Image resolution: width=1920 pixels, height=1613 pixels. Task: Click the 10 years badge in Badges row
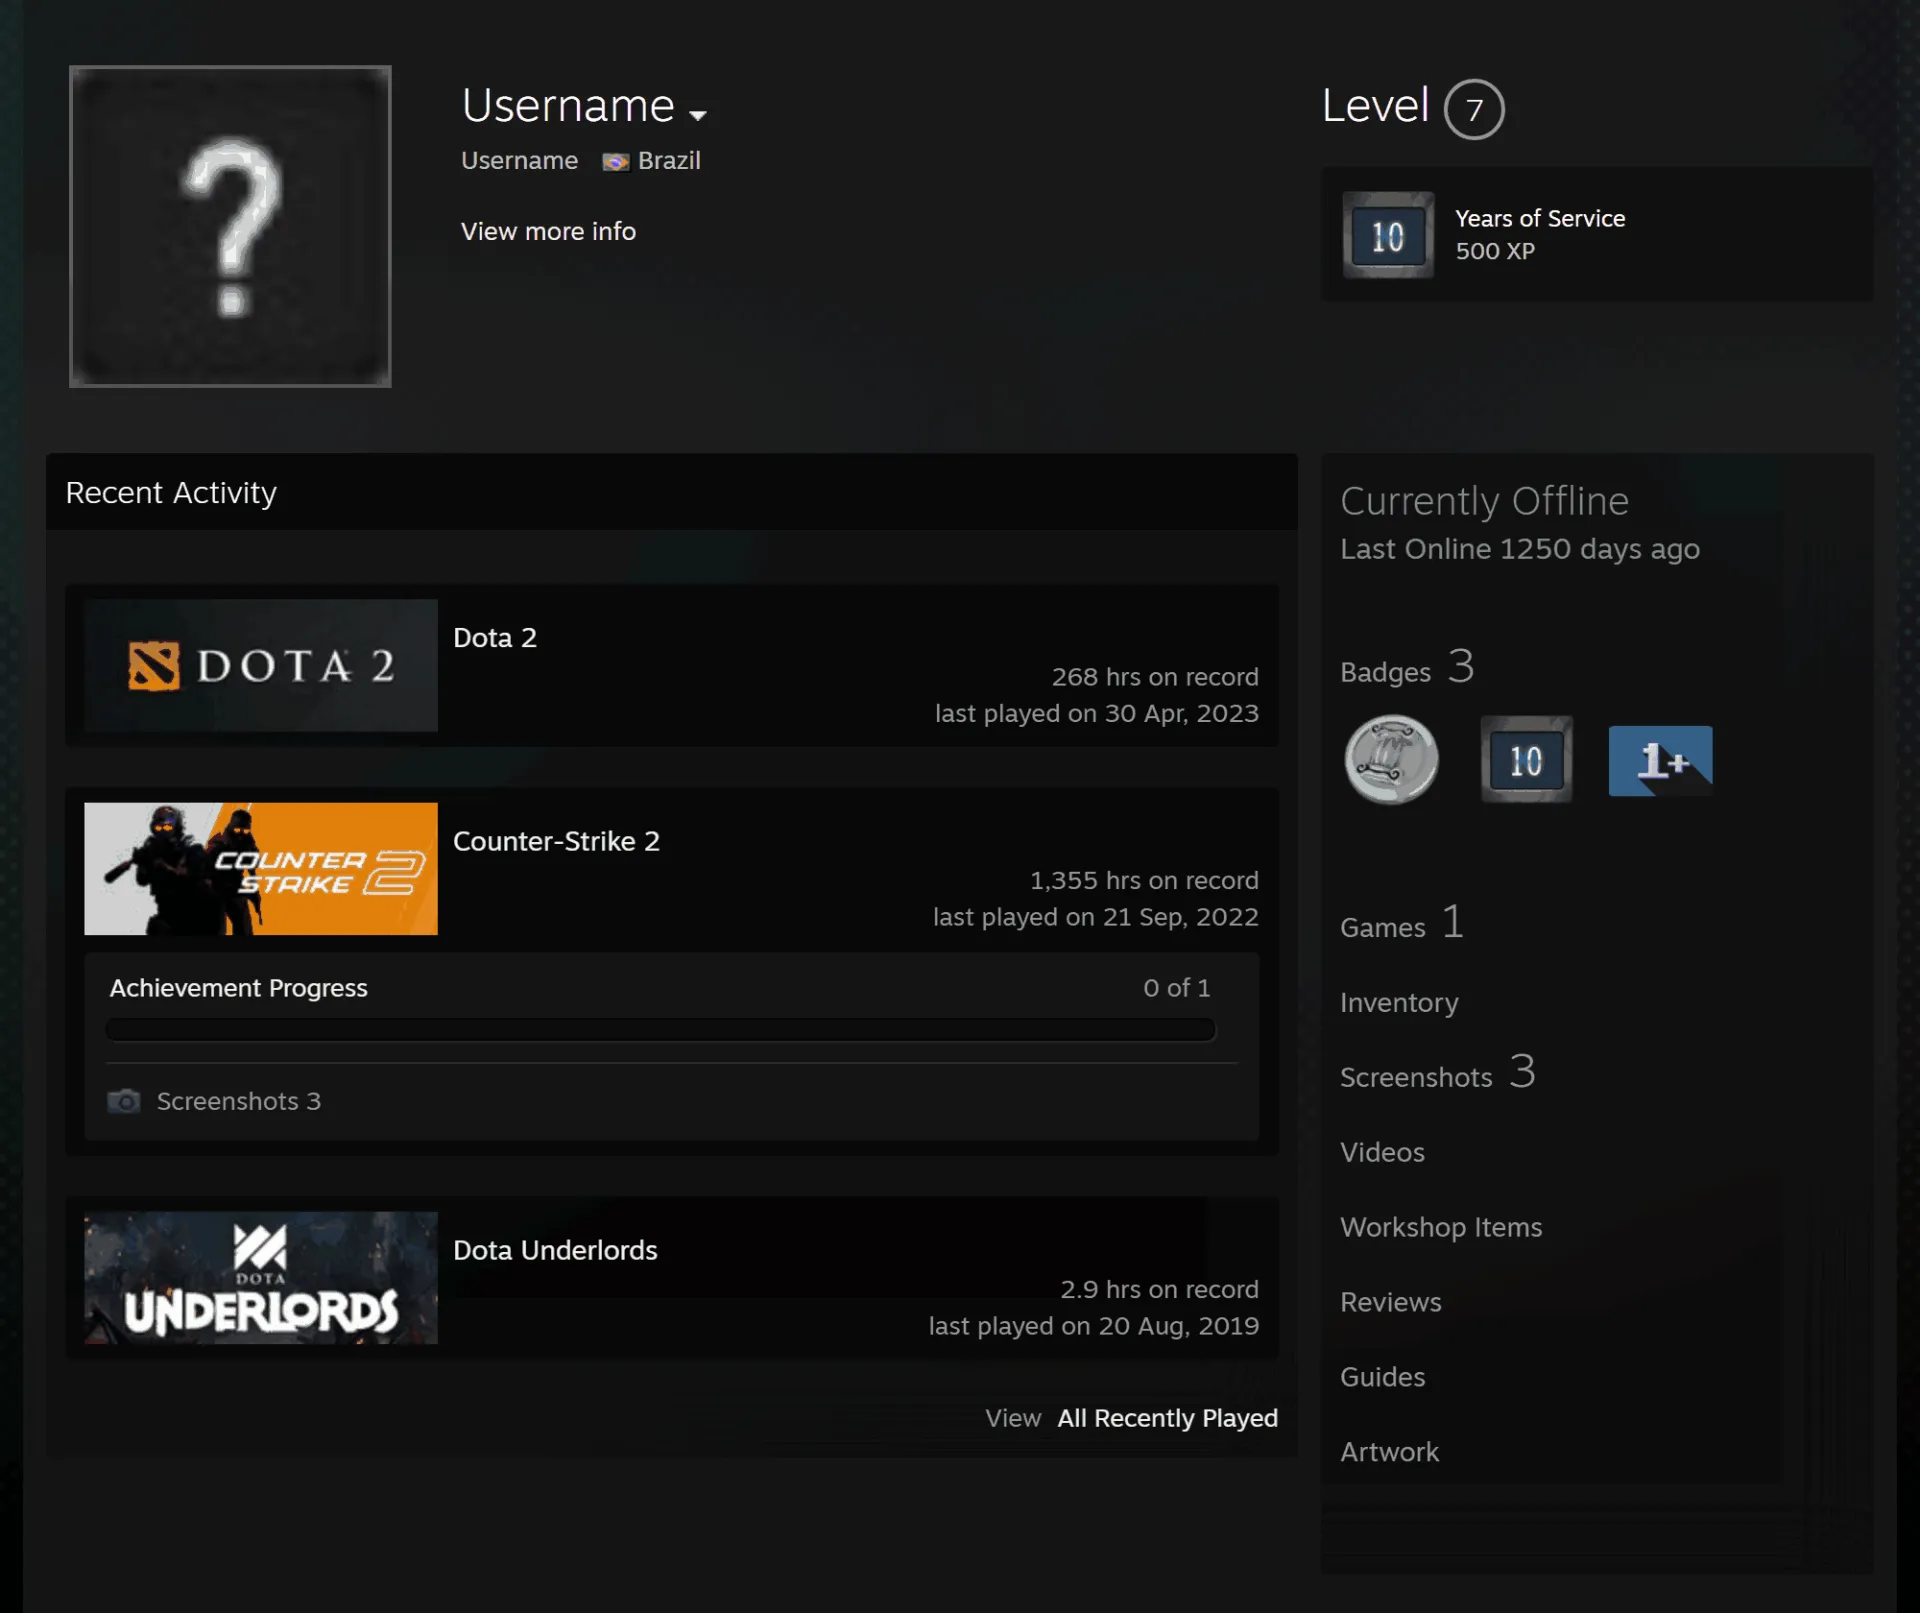[x=1526, y=760]
